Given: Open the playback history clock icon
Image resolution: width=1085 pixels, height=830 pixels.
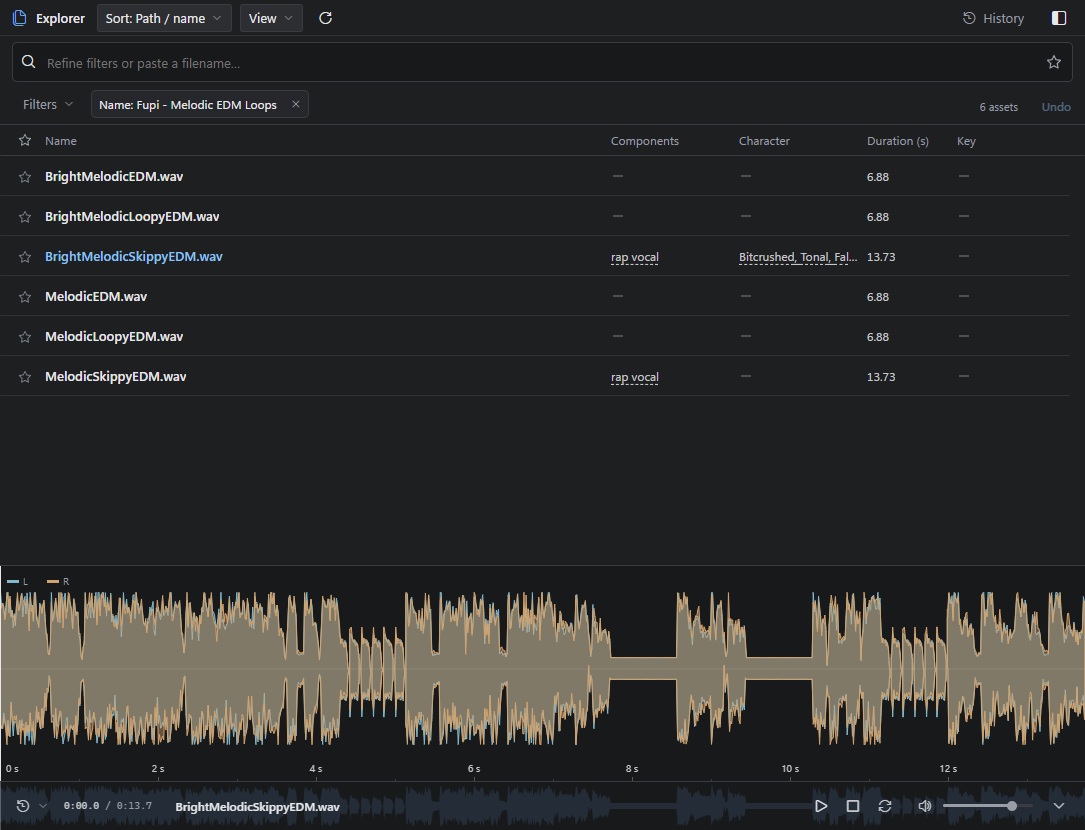Looking at the screenshot, I should (x=22, y=806).
